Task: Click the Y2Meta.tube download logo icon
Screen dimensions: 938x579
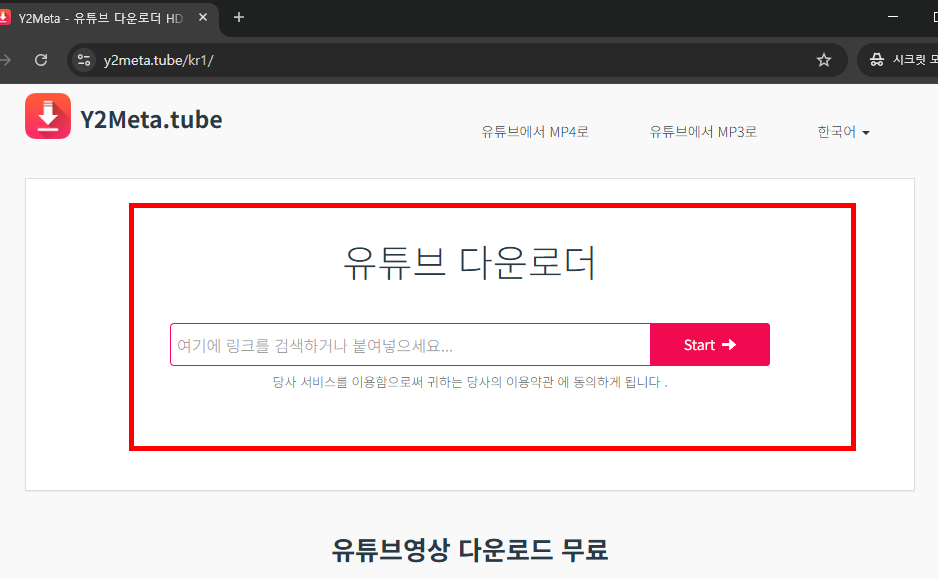Action: (47, 116)
